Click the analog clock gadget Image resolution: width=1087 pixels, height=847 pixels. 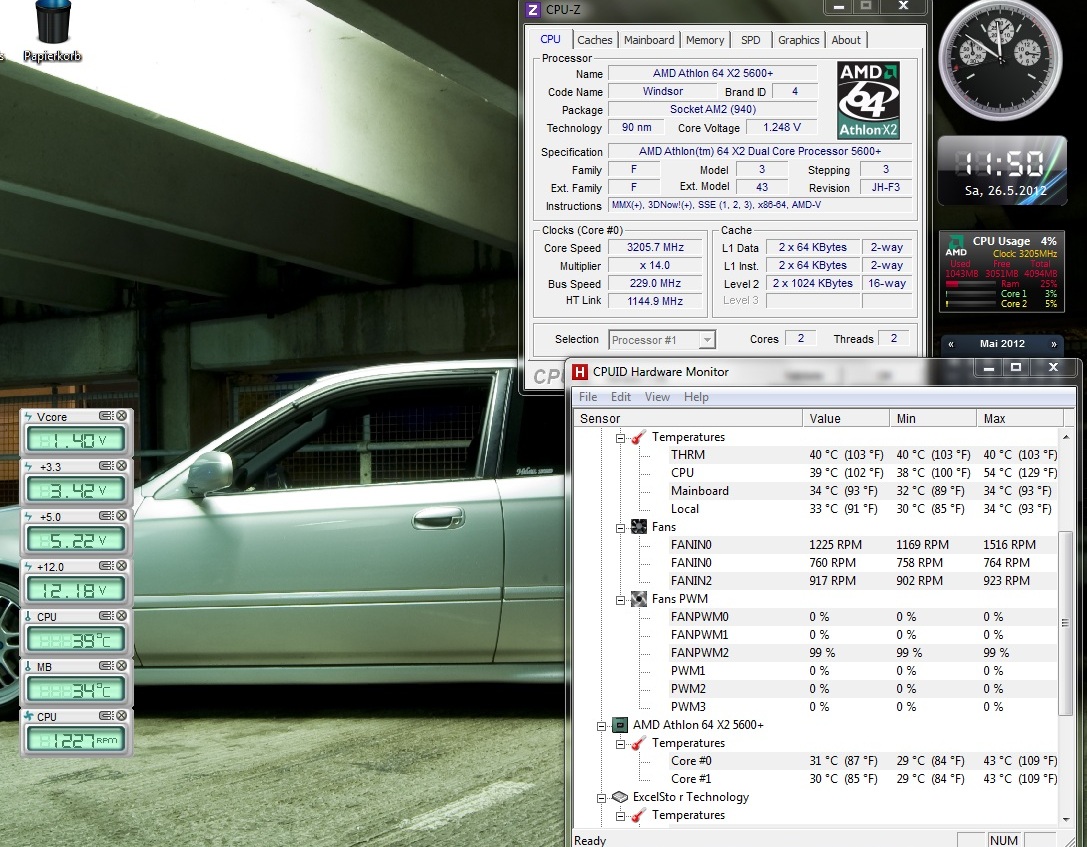(x=1001, y=60)
